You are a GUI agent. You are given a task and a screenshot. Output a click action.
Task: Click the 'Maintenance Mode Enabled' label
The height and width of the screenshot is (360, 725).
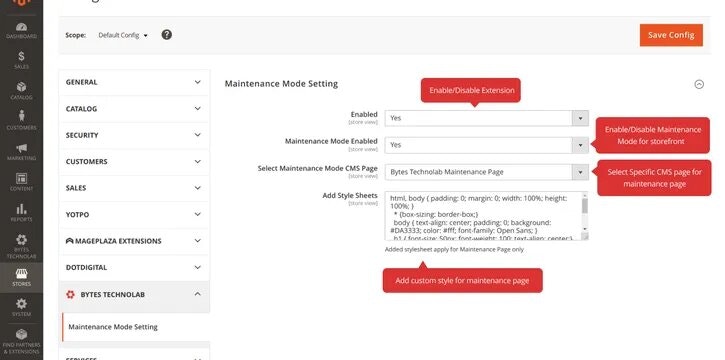tap(331, 141)
